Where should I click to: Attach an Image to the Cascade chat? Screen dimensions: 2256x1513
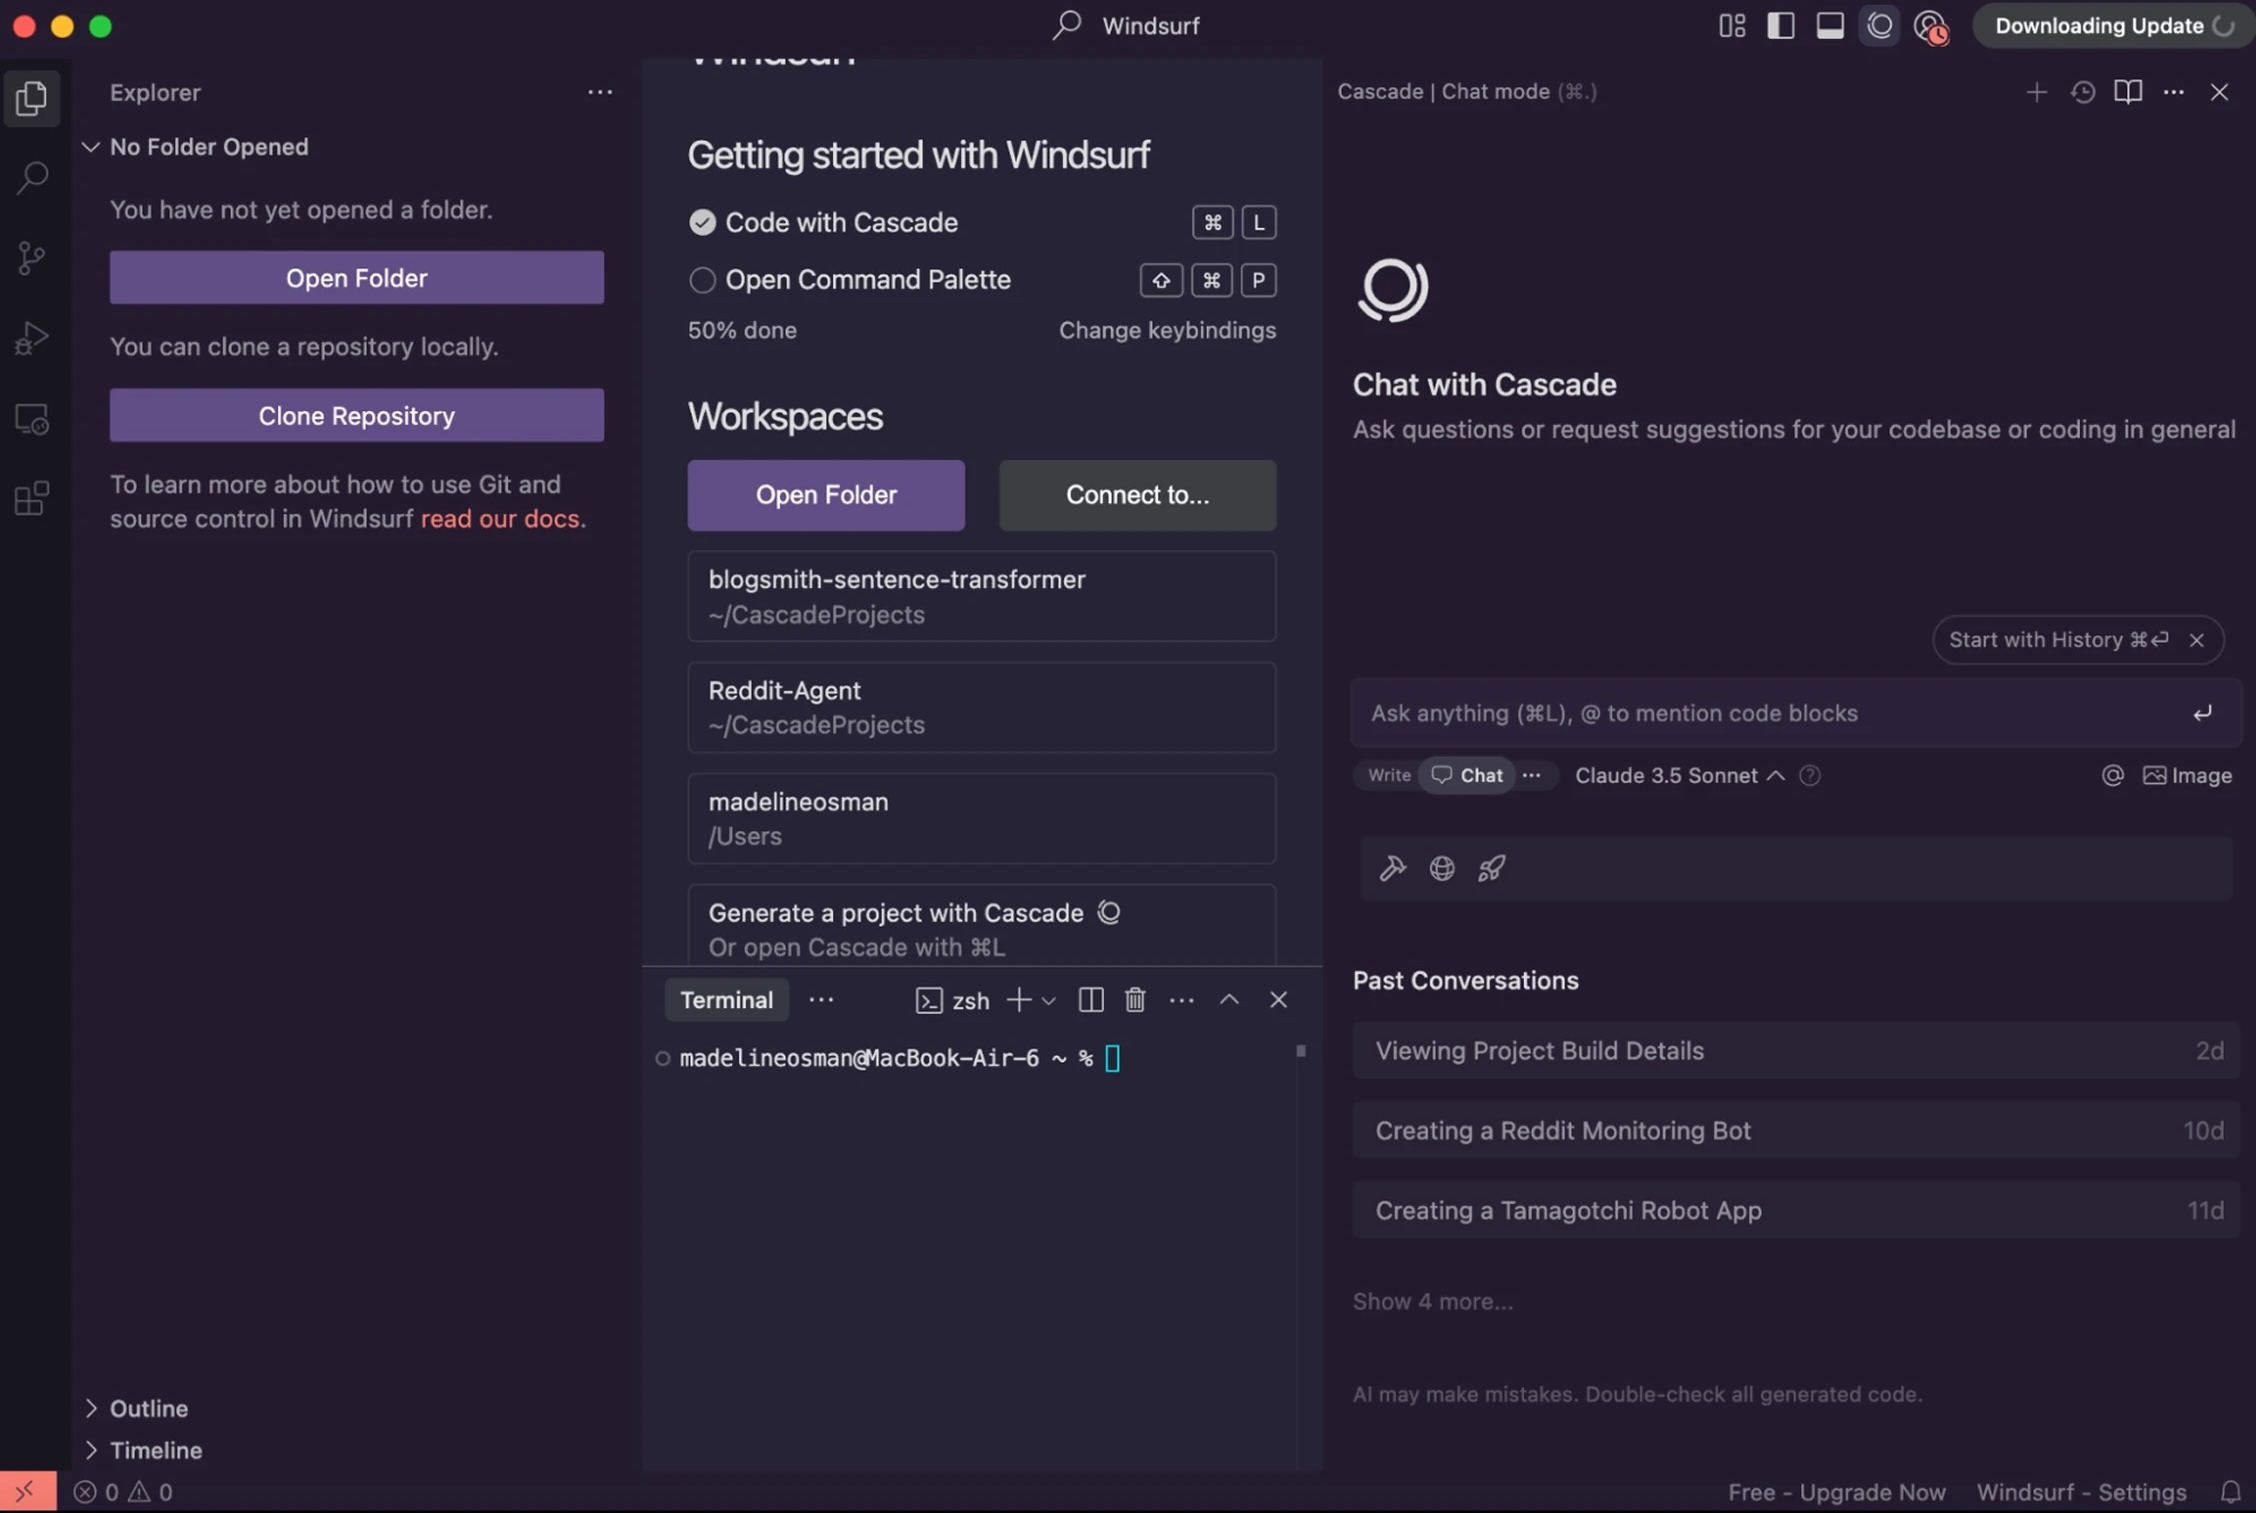(x=2187, y=775)
